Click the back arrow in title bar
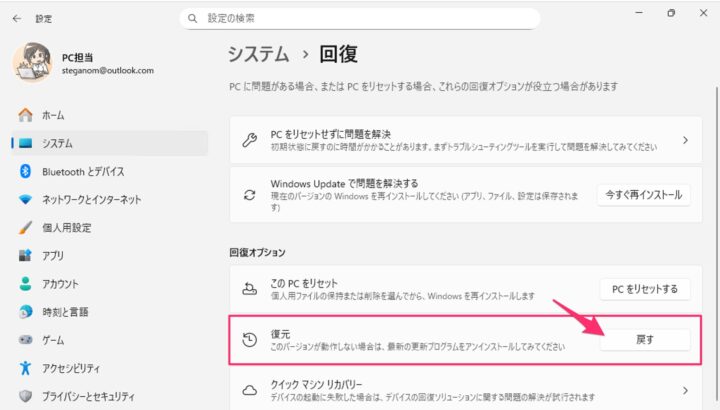Image resolution: width=720 pixels, height=410 pixels. 17,18
